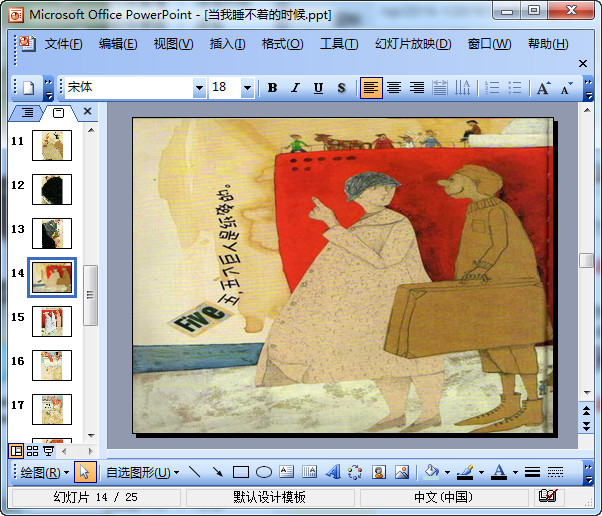Select slide 12 thumbnail
The width and height of the screenshot is (602, 516).
point(52,189)
